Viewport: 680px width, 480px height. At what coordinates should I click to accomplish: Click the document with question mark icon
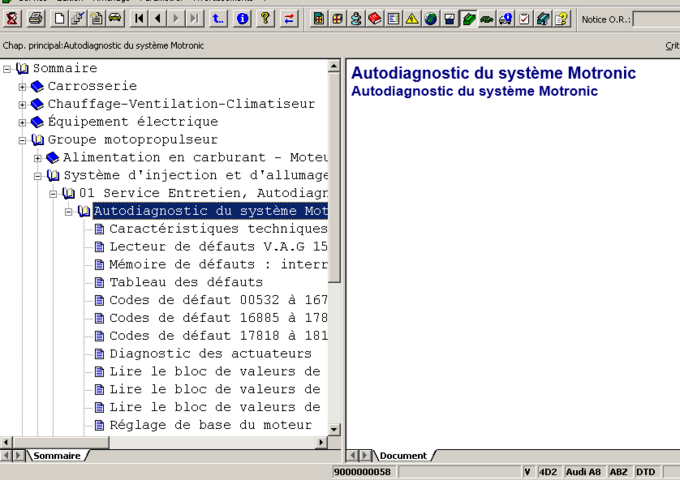tap(561, 19)
